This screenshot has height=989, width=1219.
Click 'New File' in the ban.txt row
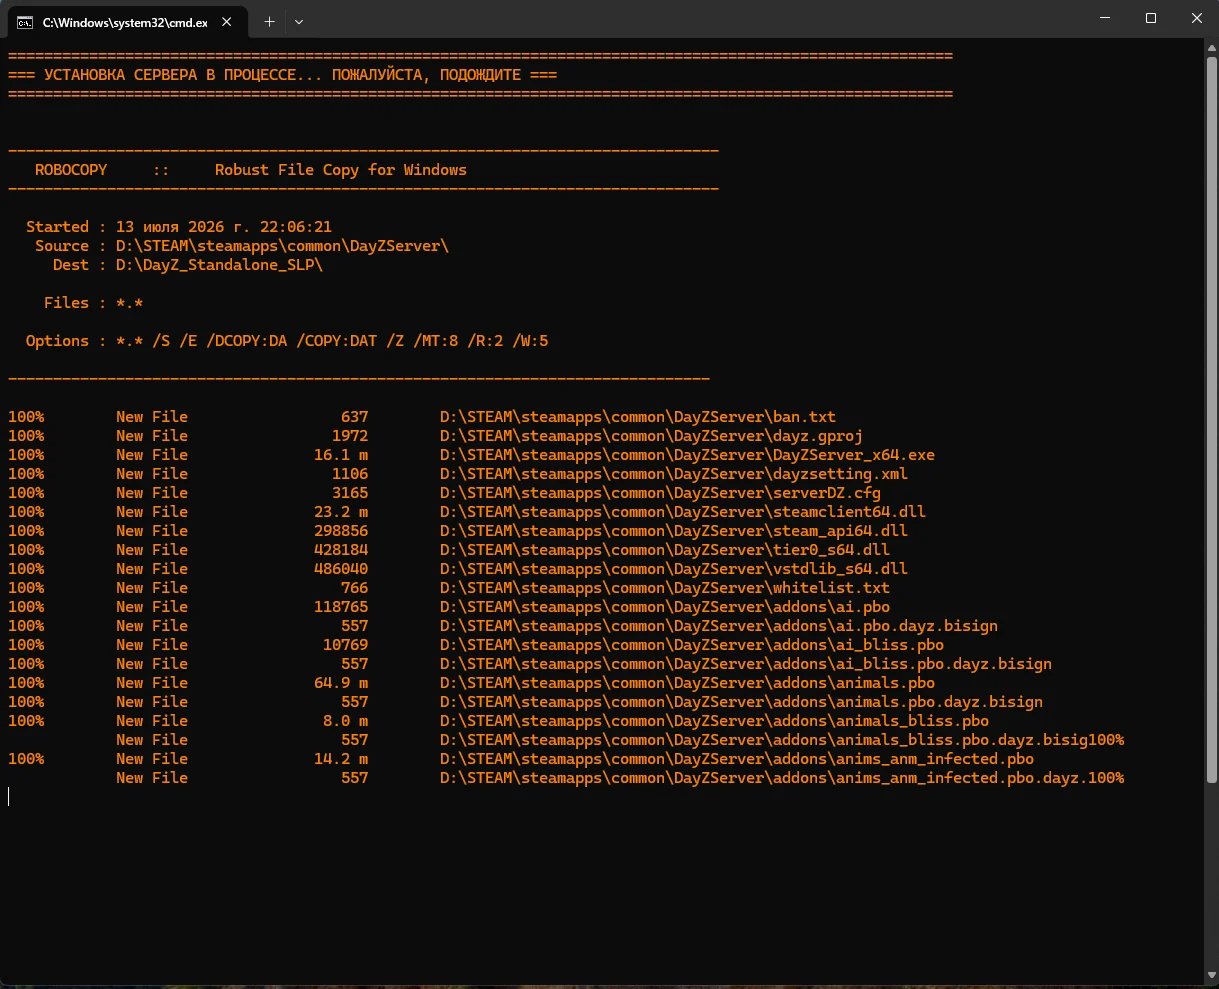(152, 417)
